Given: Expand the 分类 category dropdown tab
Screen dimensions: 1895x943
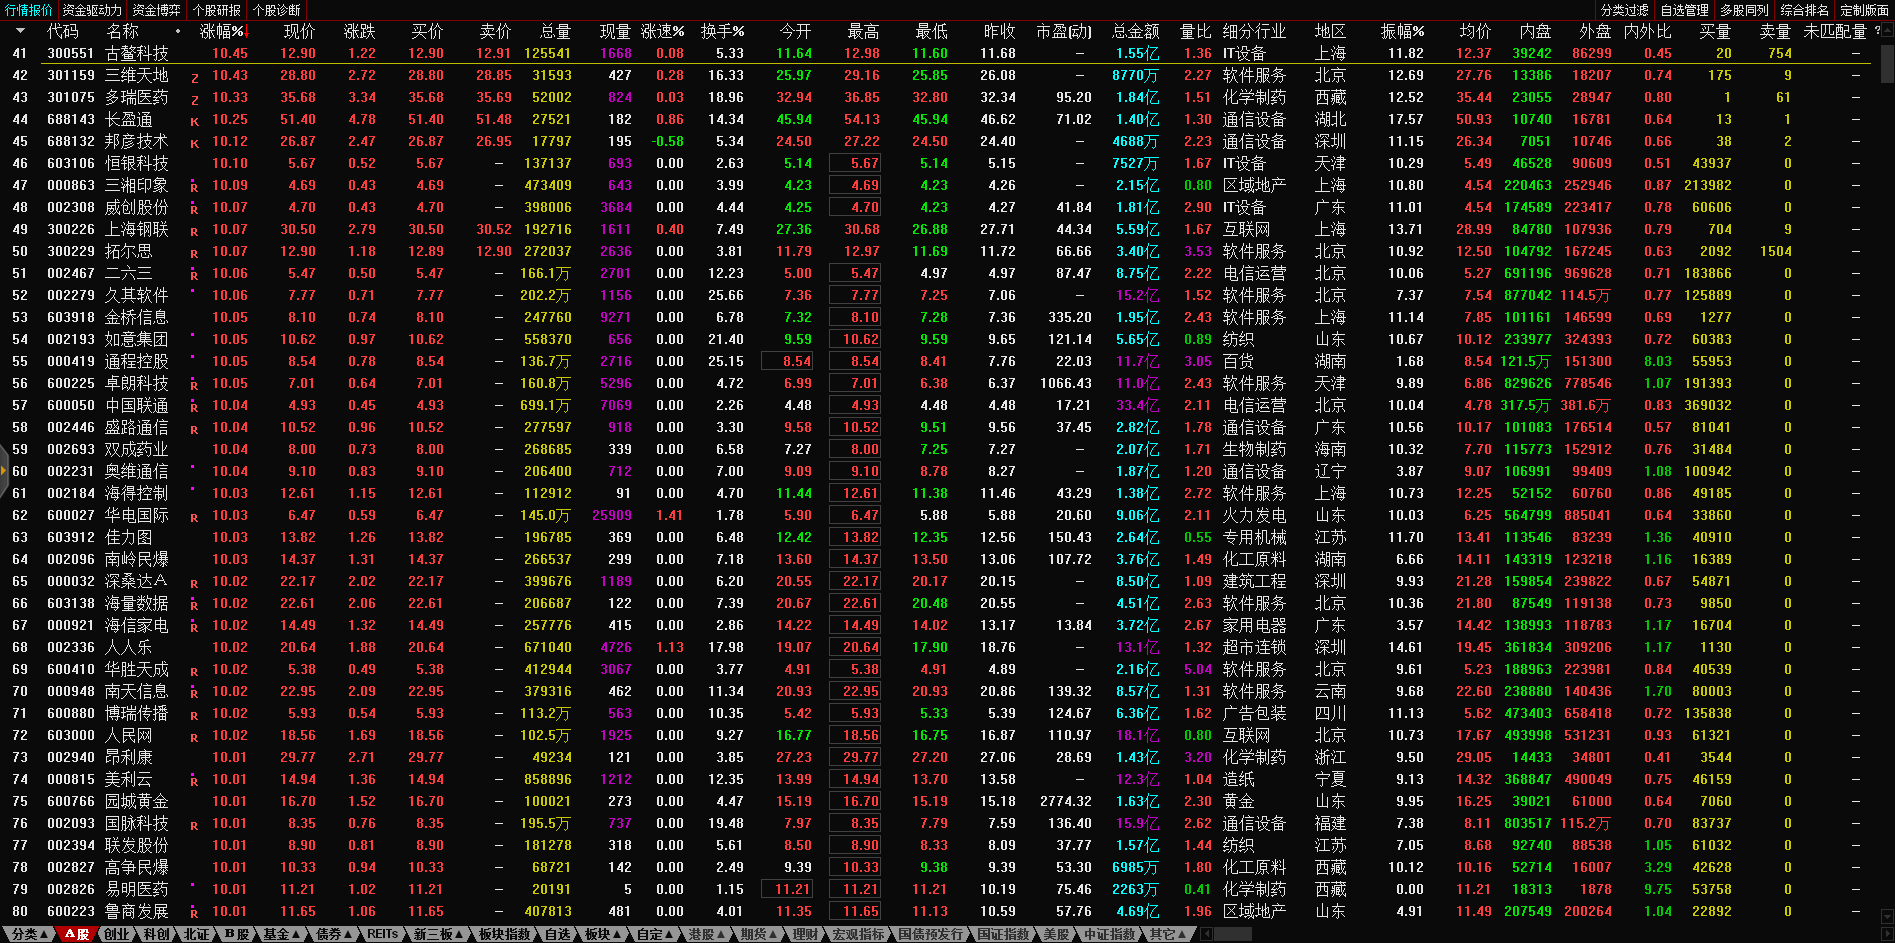Looking at the screenshot, I should coord(29,934).
